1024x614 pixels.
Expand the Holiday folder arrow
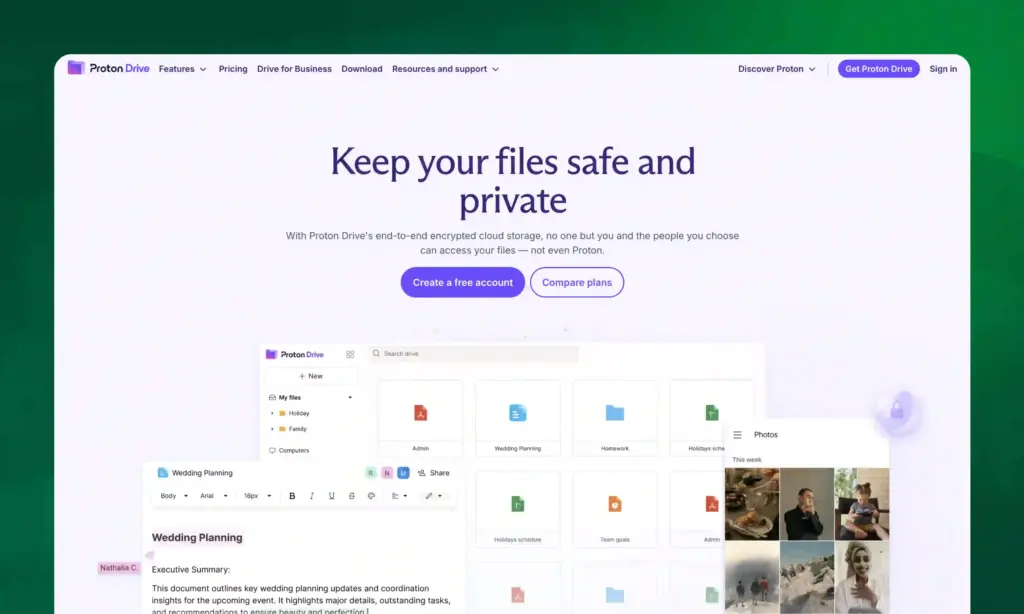coord(272,413)
